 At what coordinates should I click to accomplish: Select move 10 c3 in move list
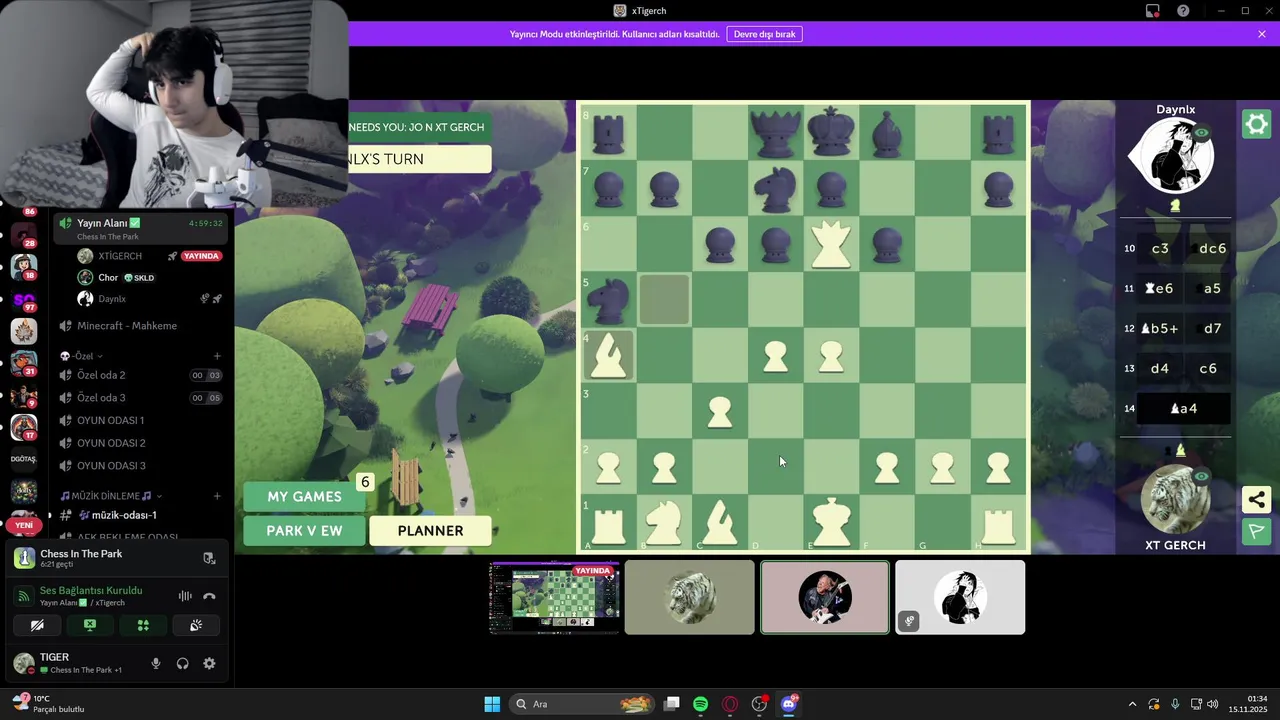point(1160,249)
